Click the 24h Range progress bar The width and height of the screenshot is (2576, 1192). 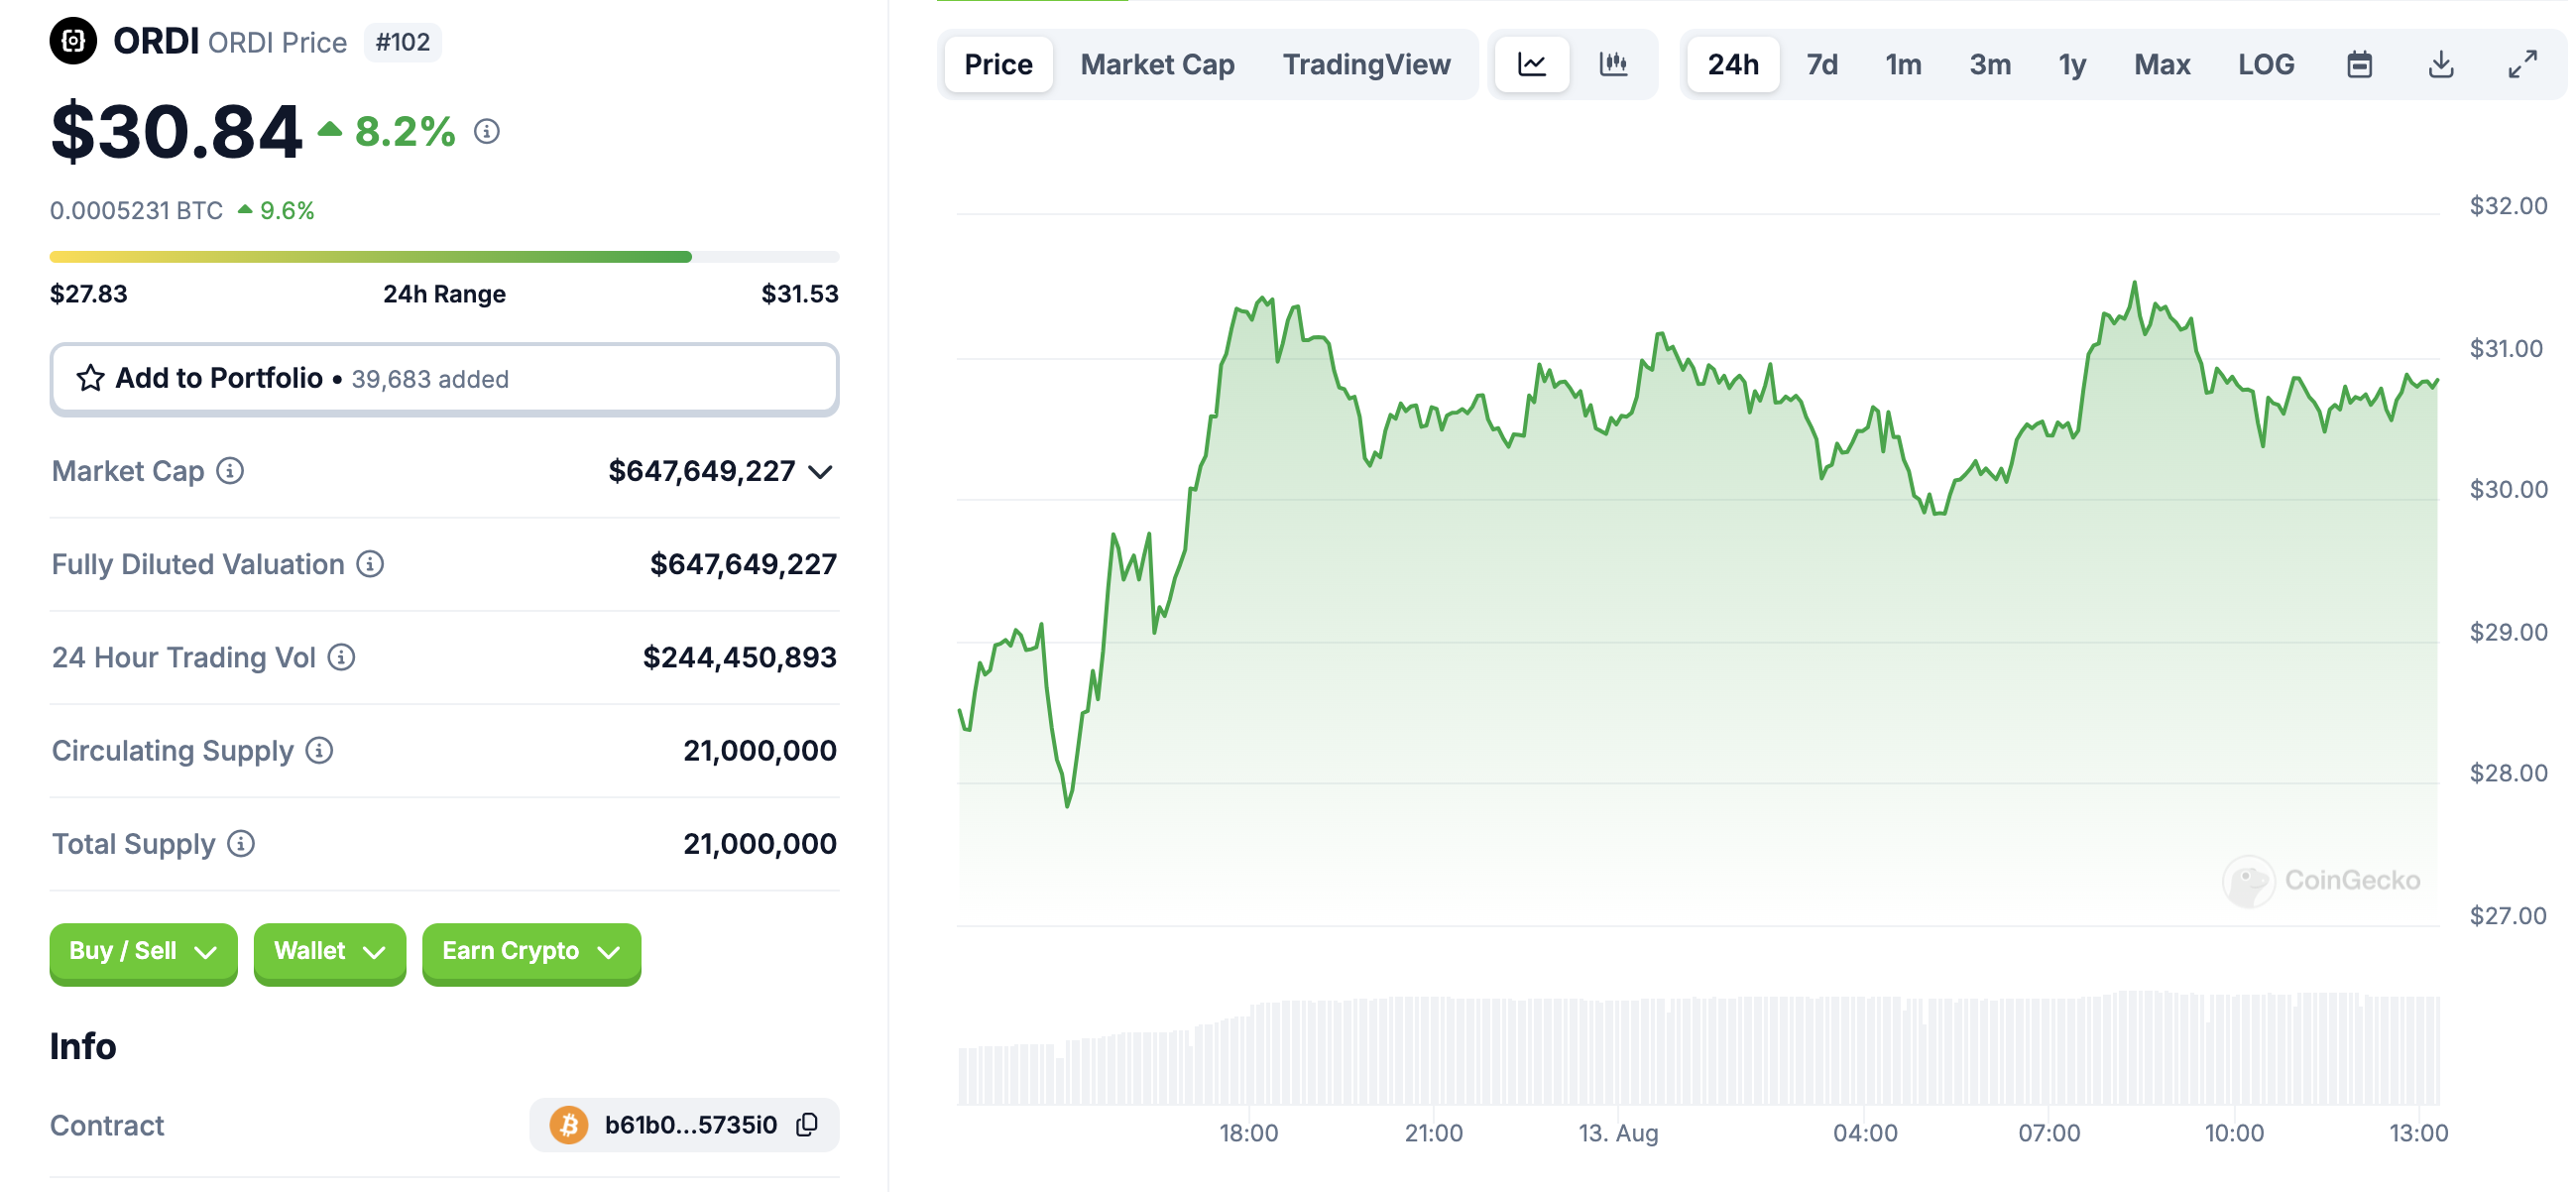[x=444, y=257]
